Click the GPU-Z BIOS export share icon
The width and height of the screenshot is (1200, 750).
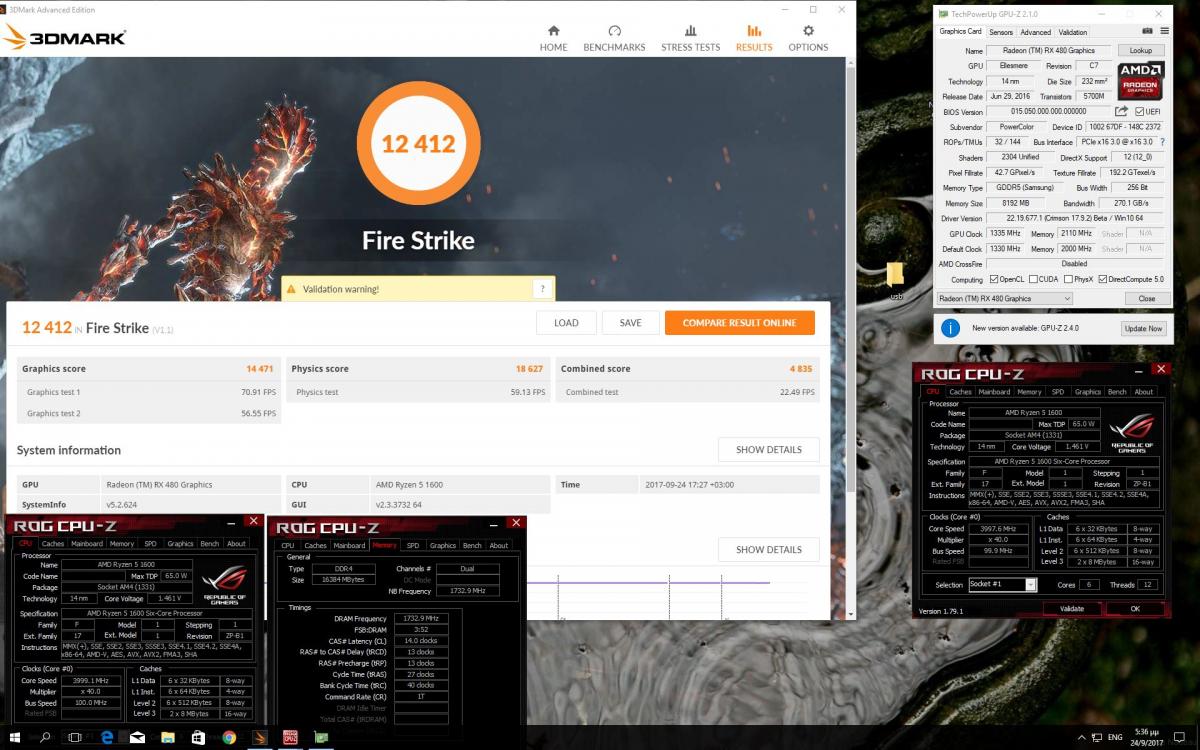click(x=1121, y=112)
